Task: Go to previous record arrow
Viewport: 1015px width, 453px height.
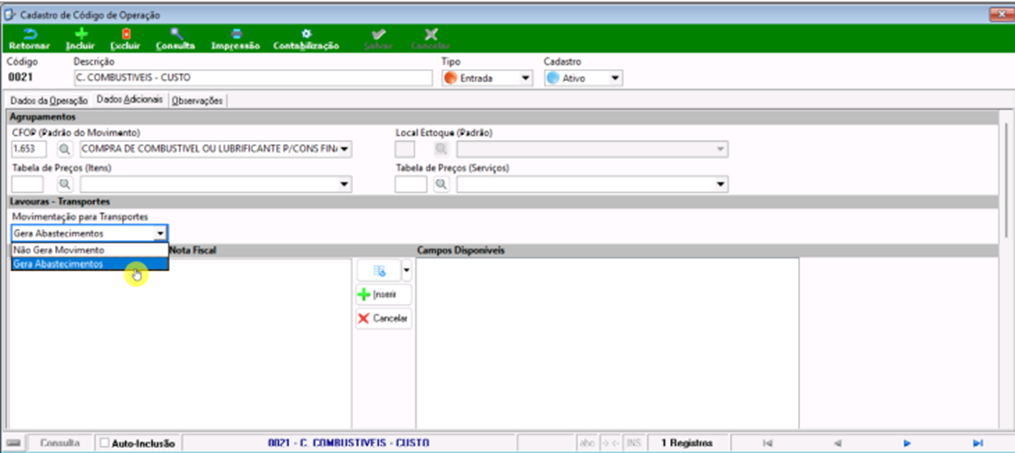Action: click(837, 443)
